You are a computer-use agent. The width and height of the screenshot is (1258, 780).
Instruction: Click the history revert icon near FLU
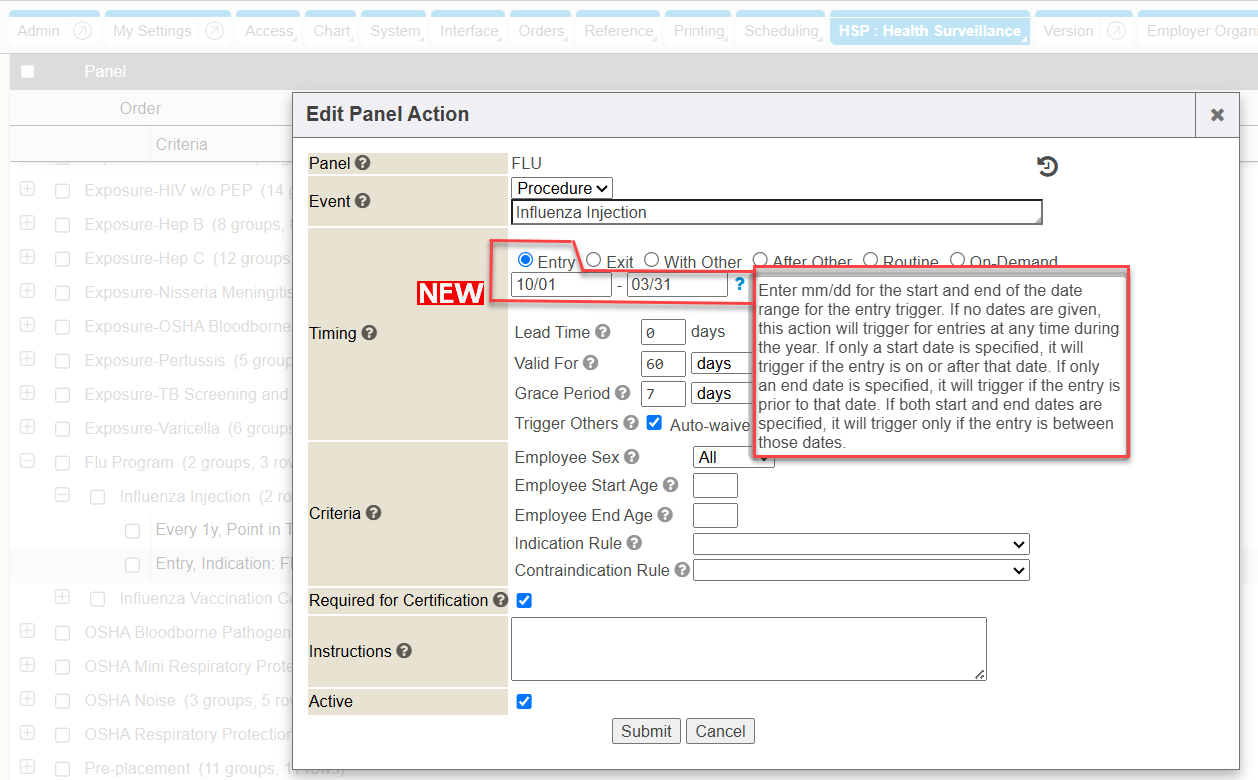(x=1047, y=166)
